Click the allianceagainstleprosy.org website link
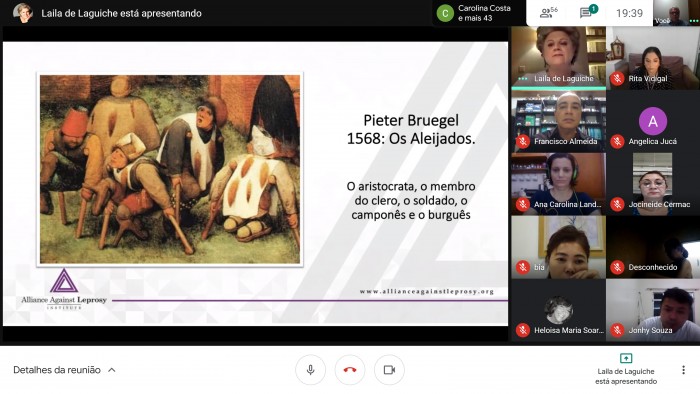 click(x=427, y=291)
